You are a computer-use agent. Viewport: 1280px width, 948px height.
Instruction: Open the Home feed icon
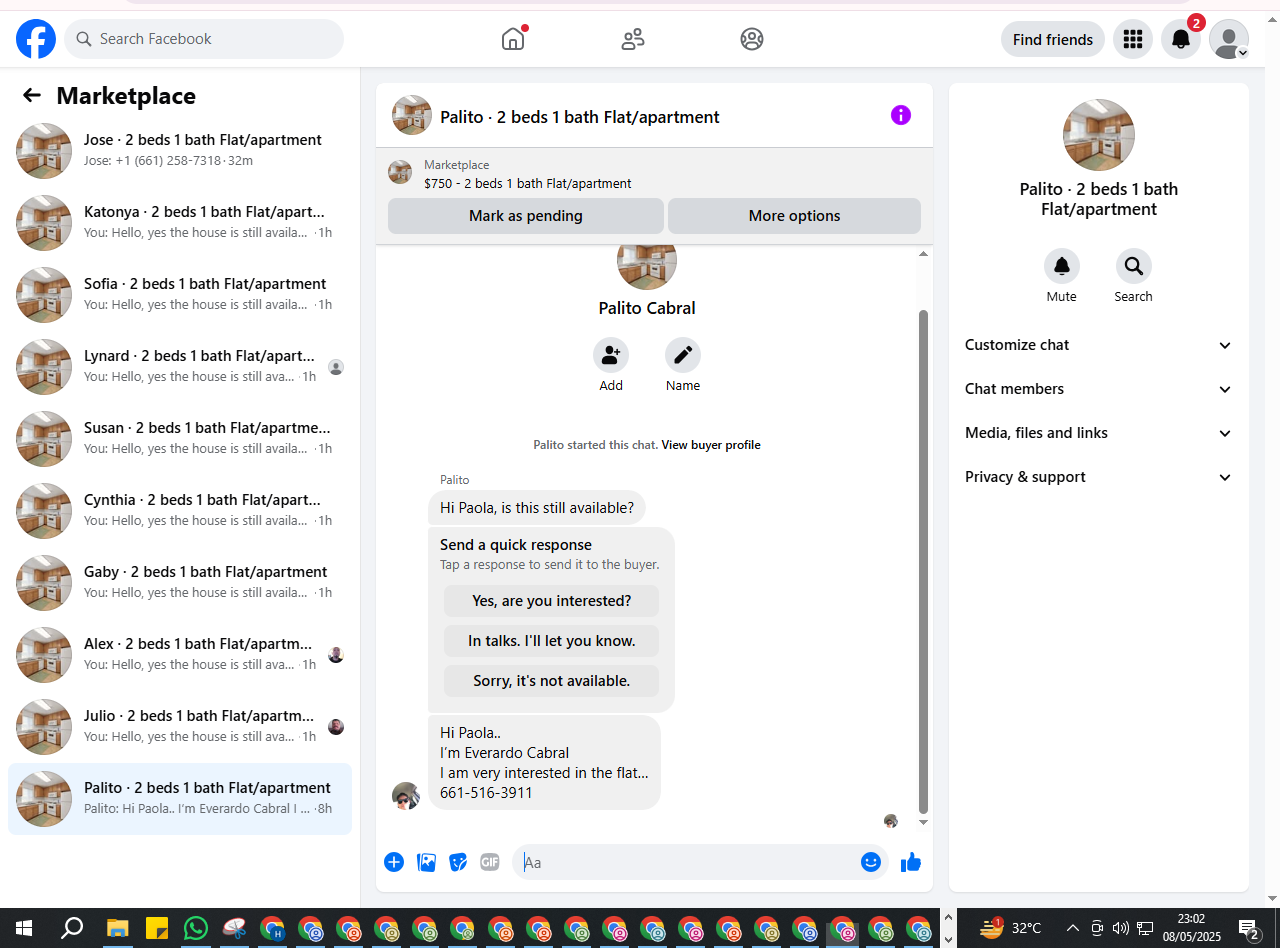click(513, 39)
